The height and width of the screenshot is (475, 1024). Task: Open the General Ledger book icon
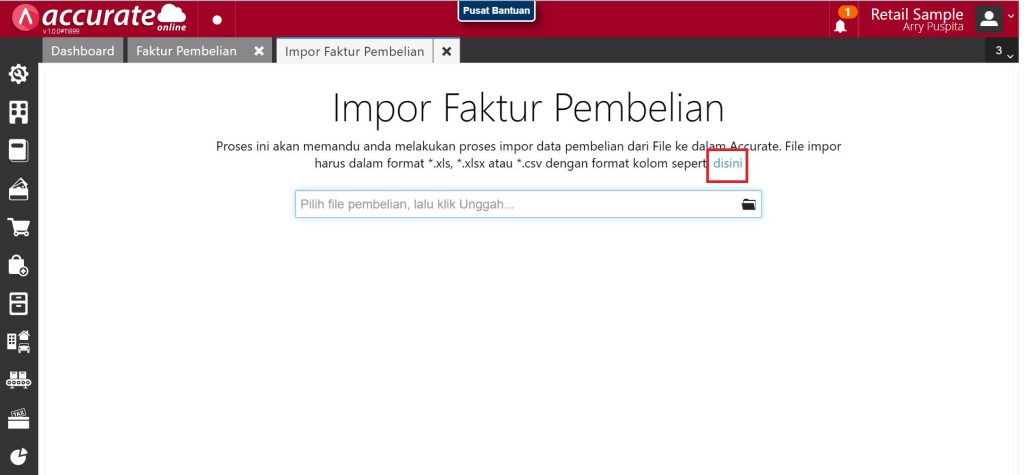18,150
